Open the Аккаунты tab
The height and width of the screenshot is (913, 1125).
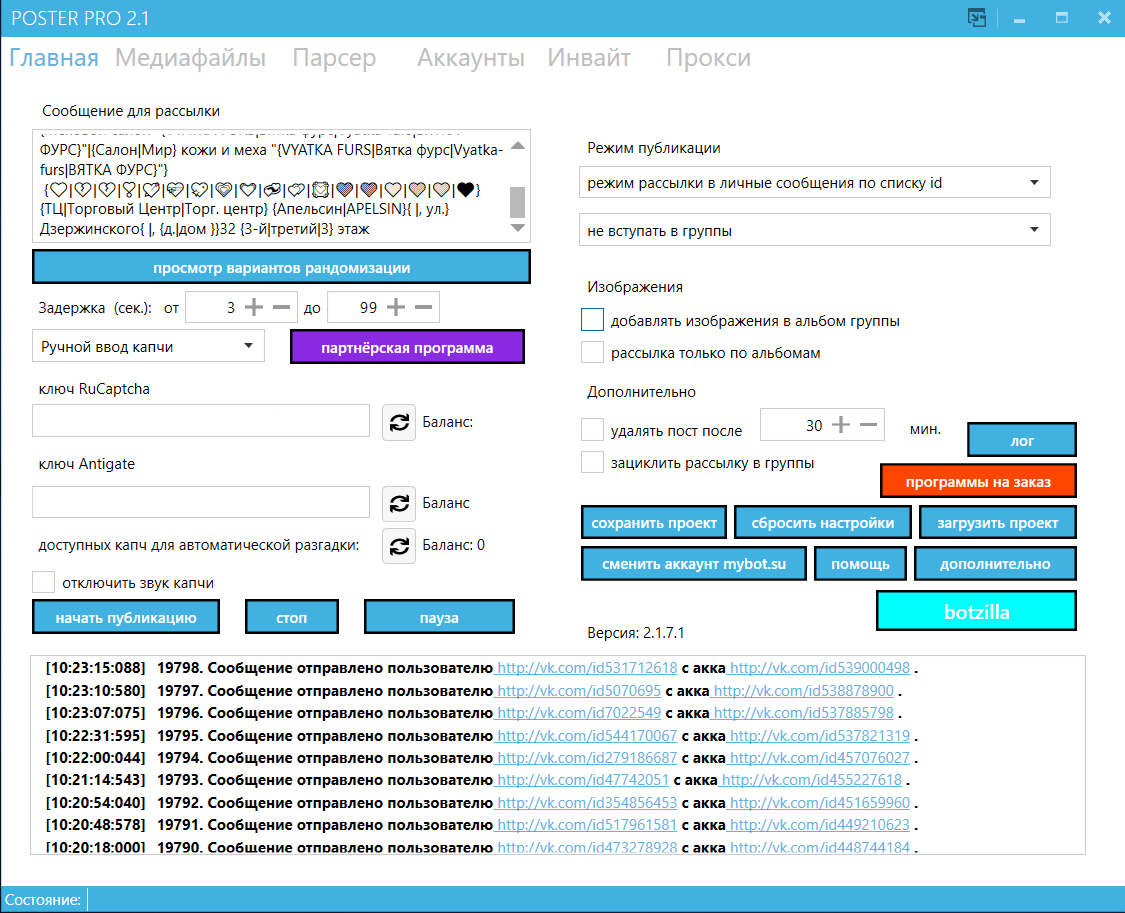point(471,58)
